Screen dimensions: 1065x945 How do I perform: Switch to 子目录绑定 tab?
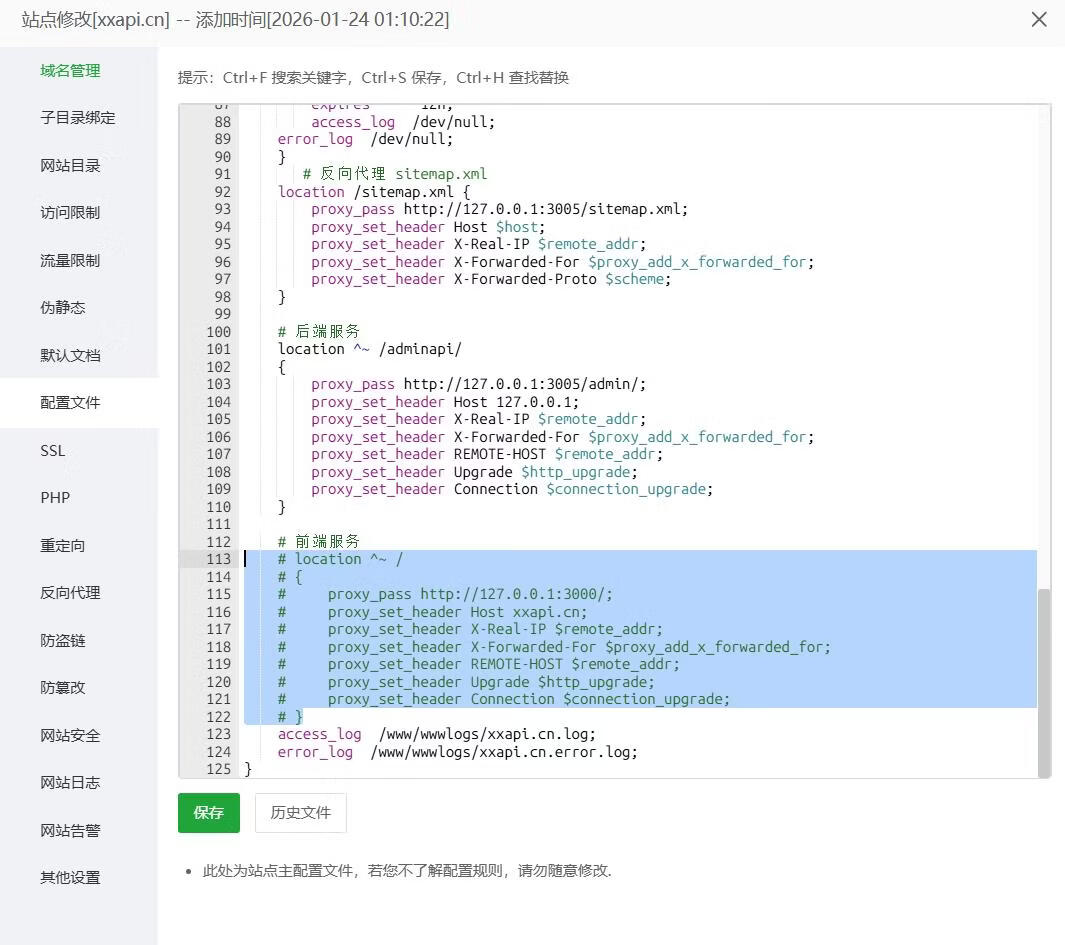(77, 118)
